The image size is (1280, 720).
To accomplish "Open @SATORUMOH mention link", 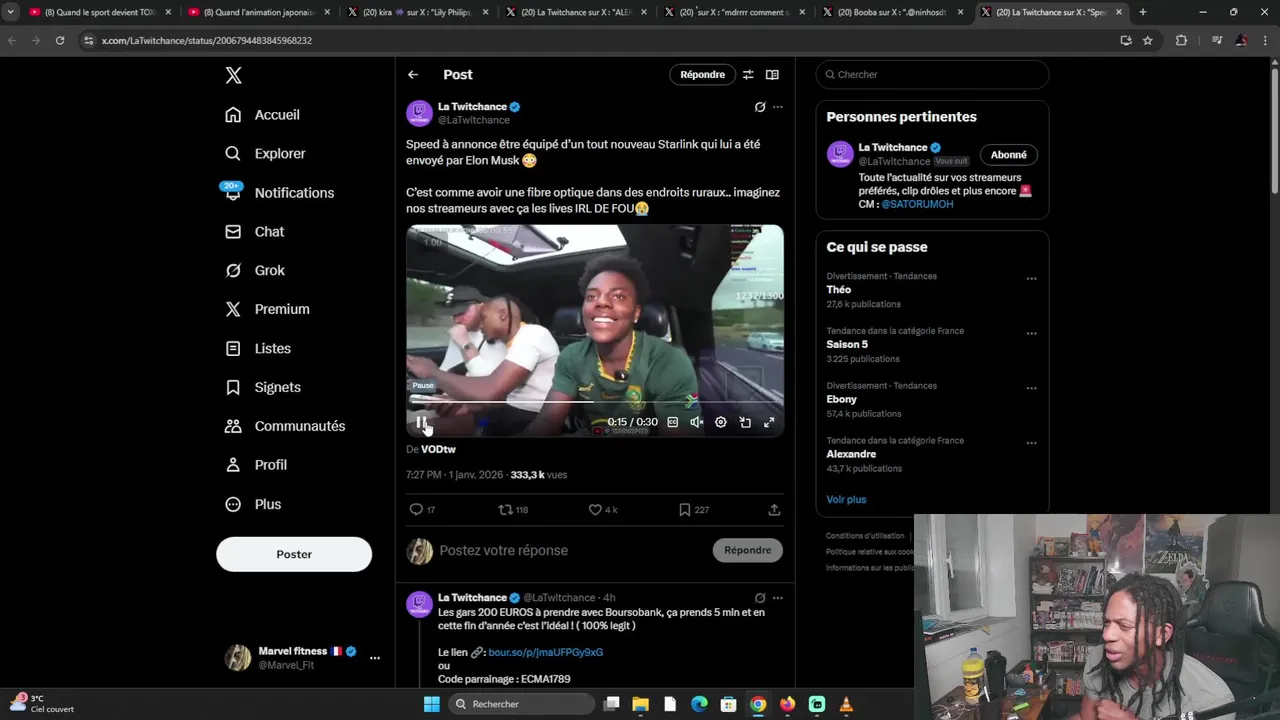I will click(917, 204).
